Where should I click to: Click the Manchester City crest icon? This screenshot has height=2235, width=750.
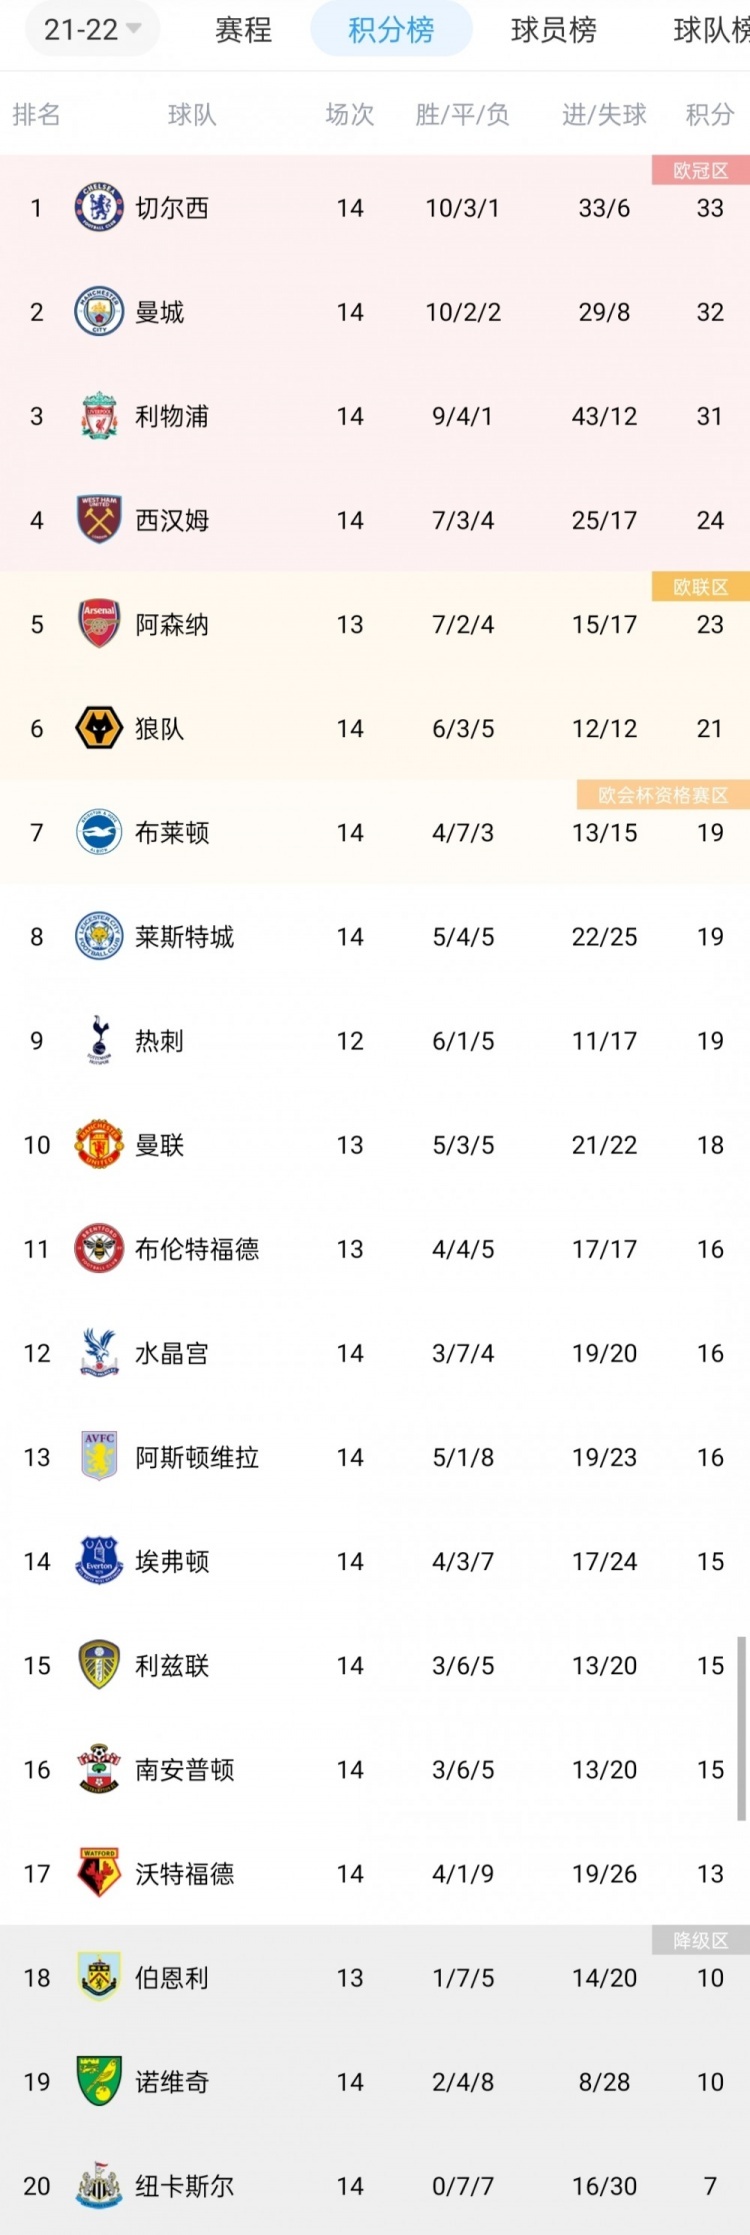tap(99, 312)
